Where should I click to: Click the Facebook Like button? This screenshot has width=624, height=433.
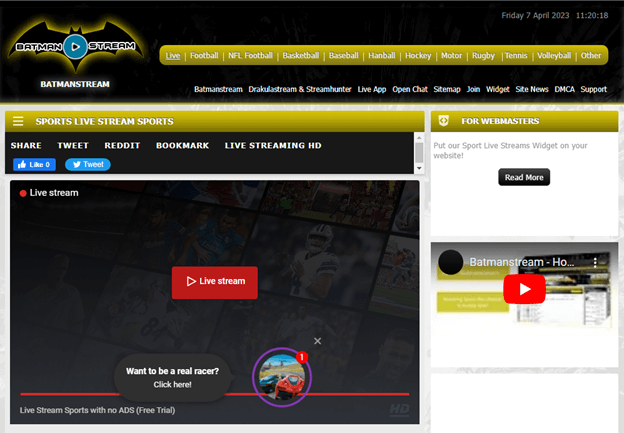pyautogui.click(x=34, y=164)
